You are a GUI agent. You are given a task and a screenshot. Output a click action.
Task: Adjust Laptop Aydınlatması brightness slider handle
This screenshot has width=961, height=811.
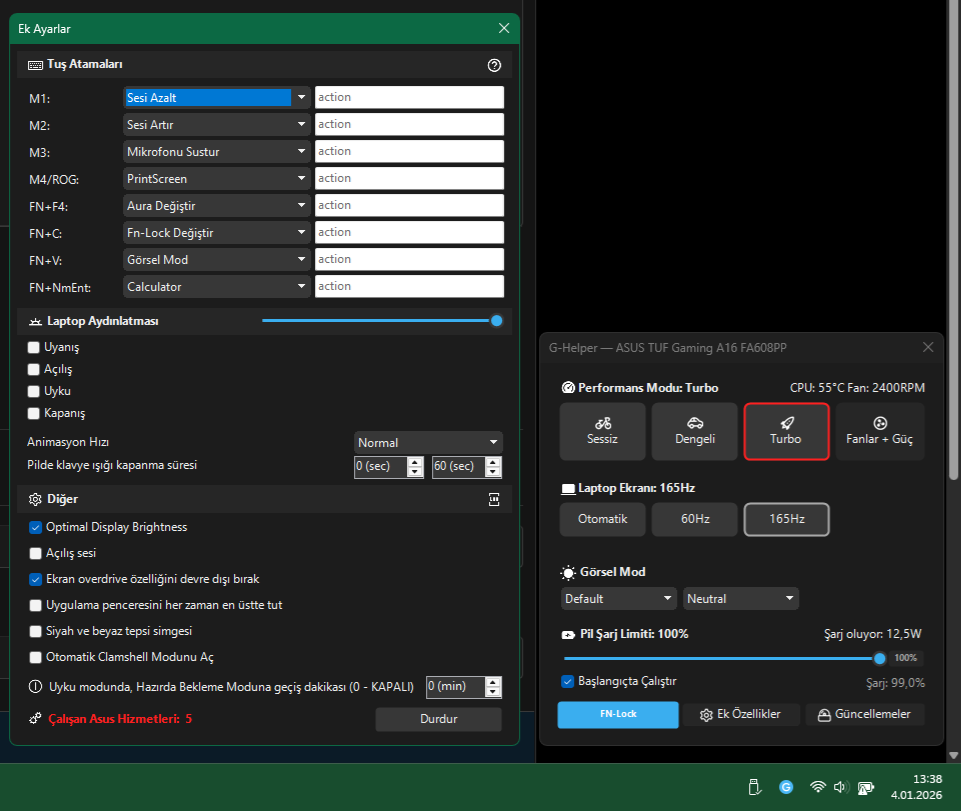(x=496, y=321)
